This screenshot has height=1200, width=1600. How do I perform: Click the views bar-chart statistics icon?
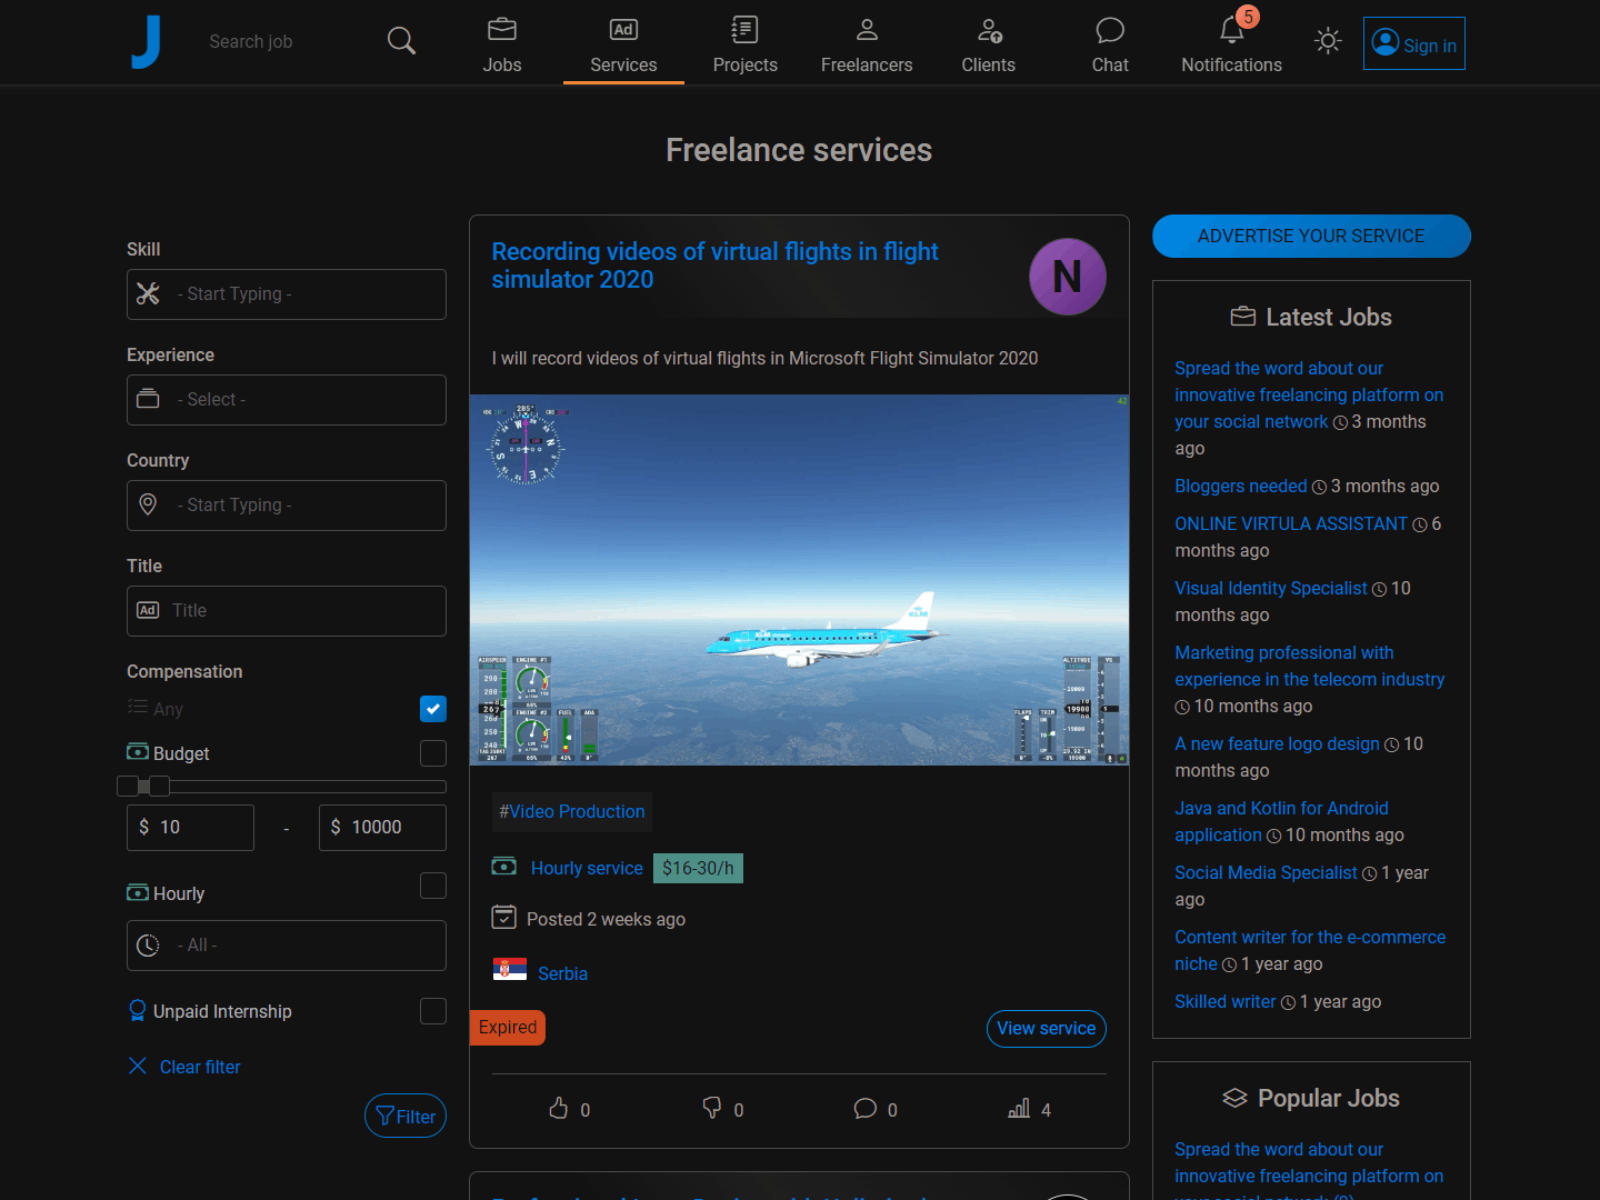[1019, 1108]
